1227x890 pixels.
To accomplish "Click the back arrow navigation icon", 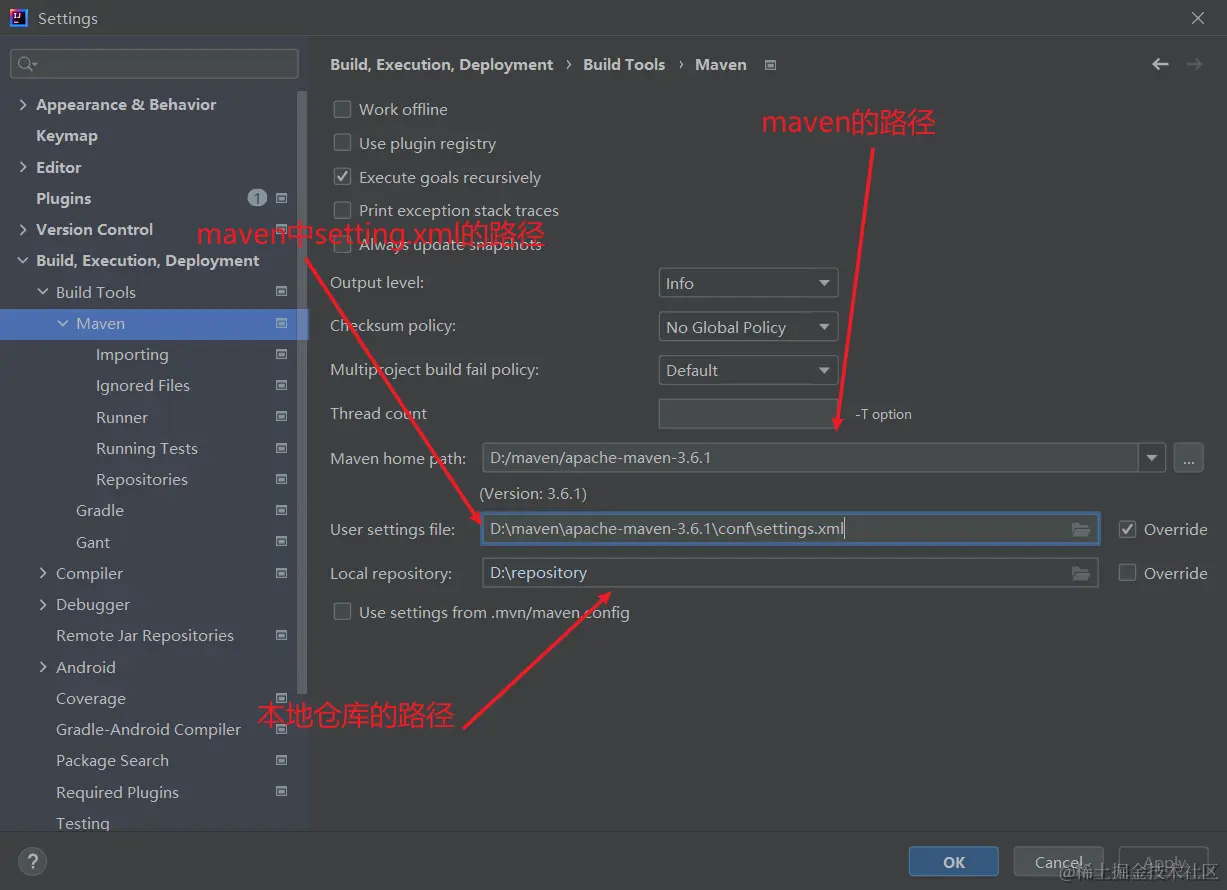I will 1160,64.
